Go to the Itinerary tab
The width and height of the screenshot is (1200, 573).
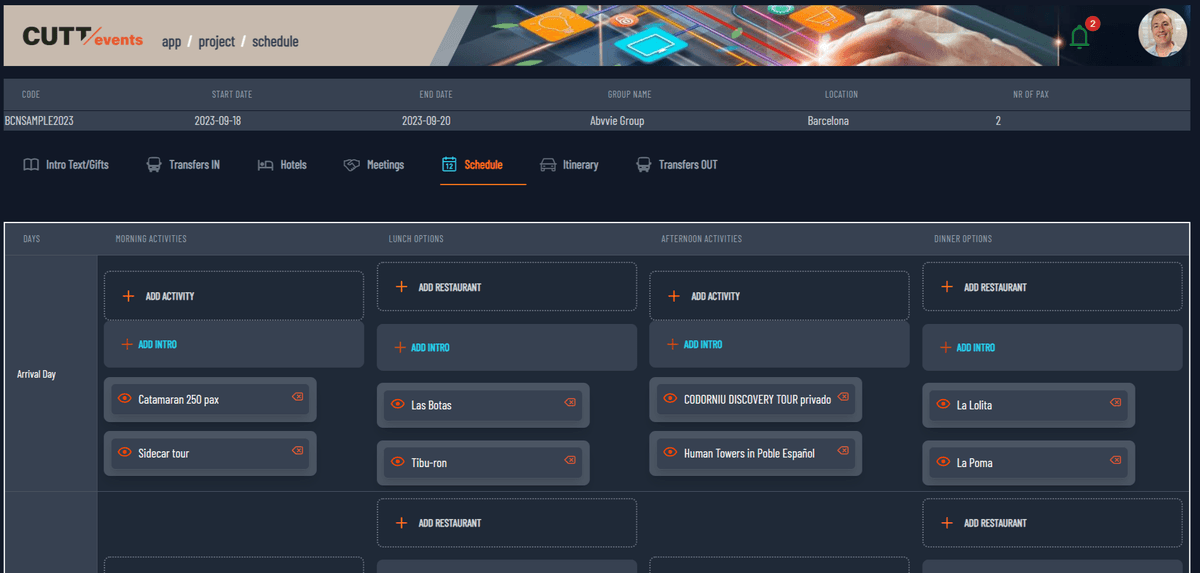coord(569,165)
